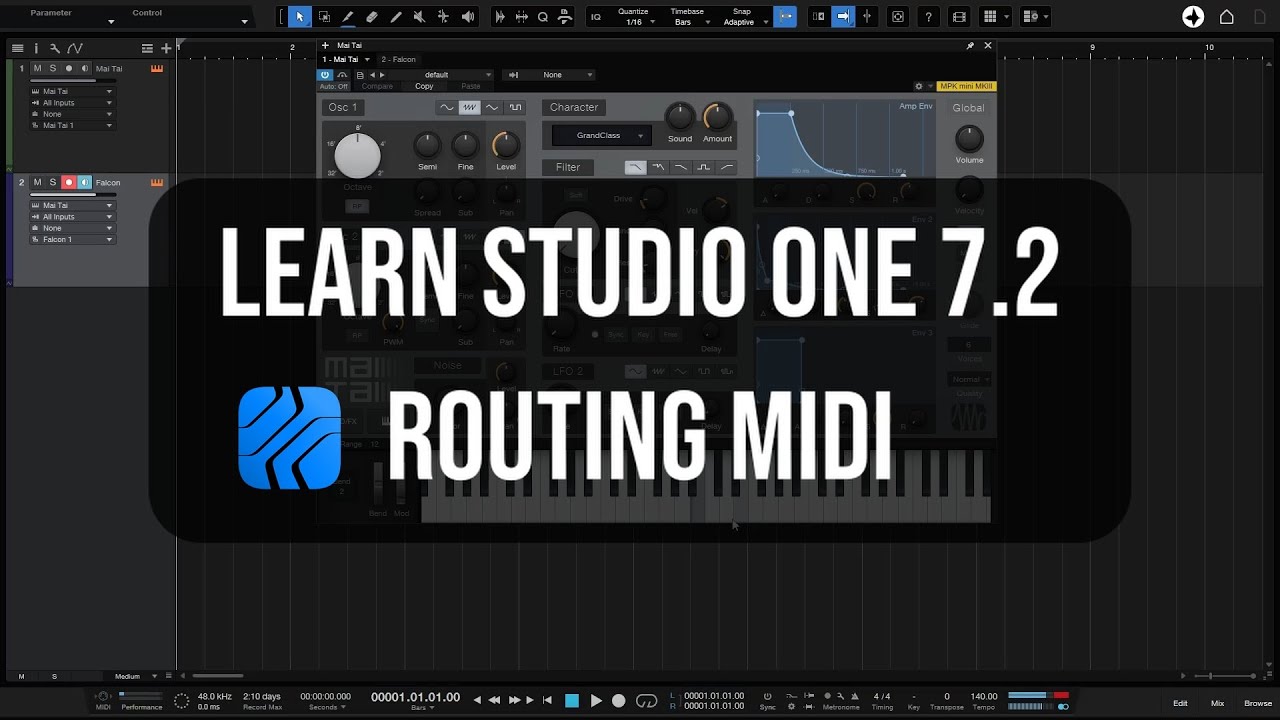Click the Falcon track keyboard icon
The image size is (1280, 720).
click(x=157, y=182)
